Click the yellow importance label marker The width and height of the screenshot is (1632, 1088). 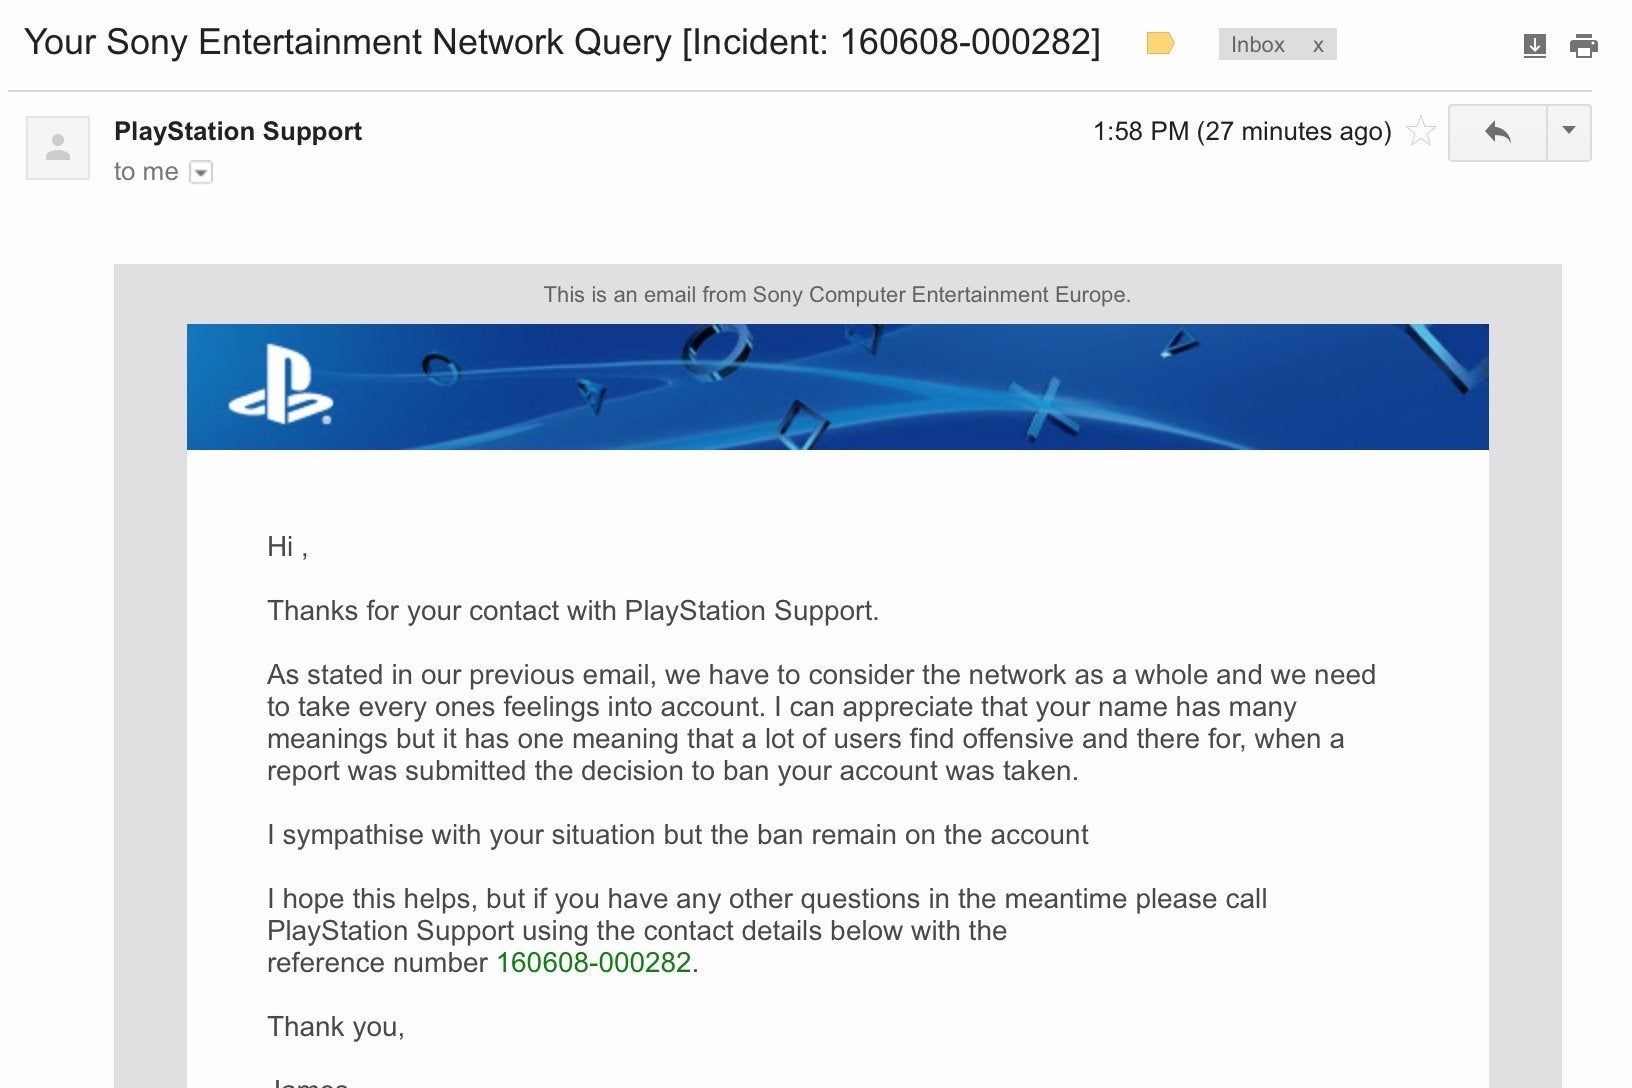point(1160,43)
